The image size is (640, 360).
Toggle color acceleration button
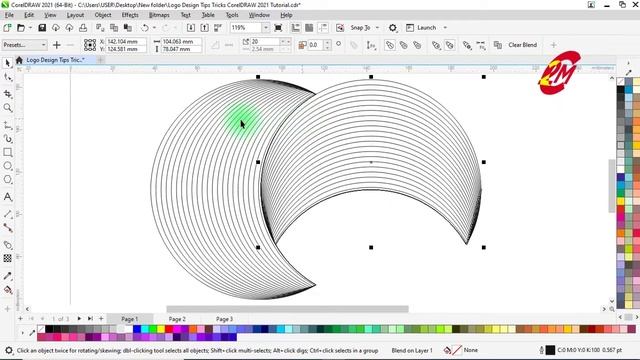coord(450,45)
